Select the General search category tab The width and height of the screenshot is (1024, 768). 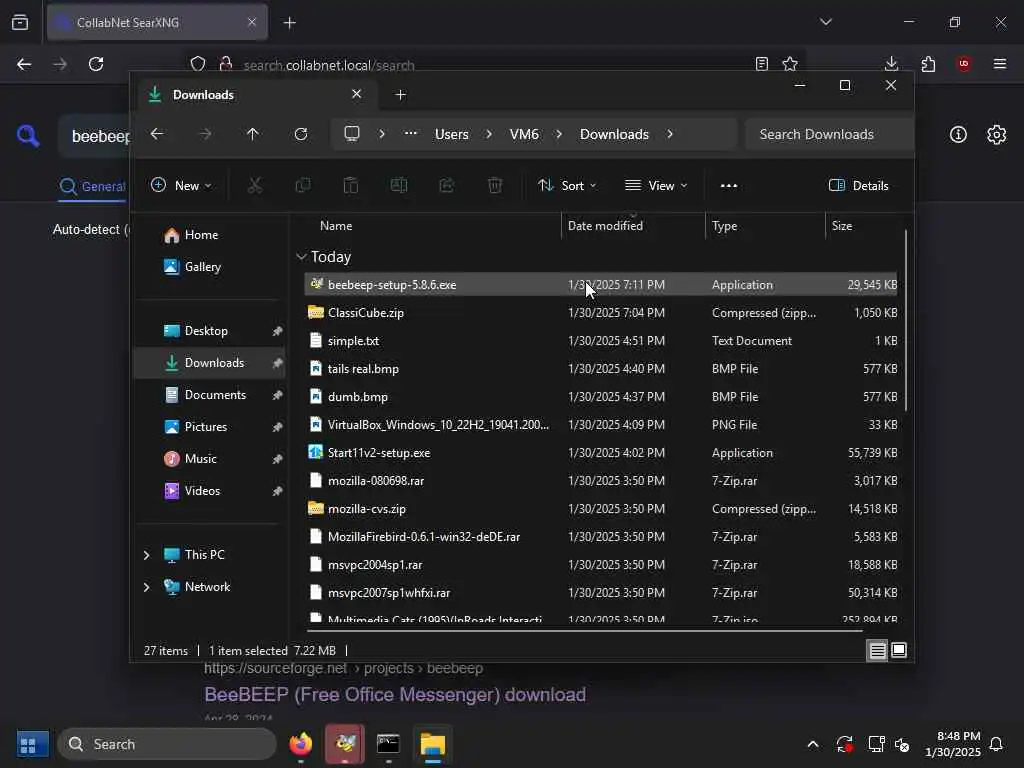(92, 187)
